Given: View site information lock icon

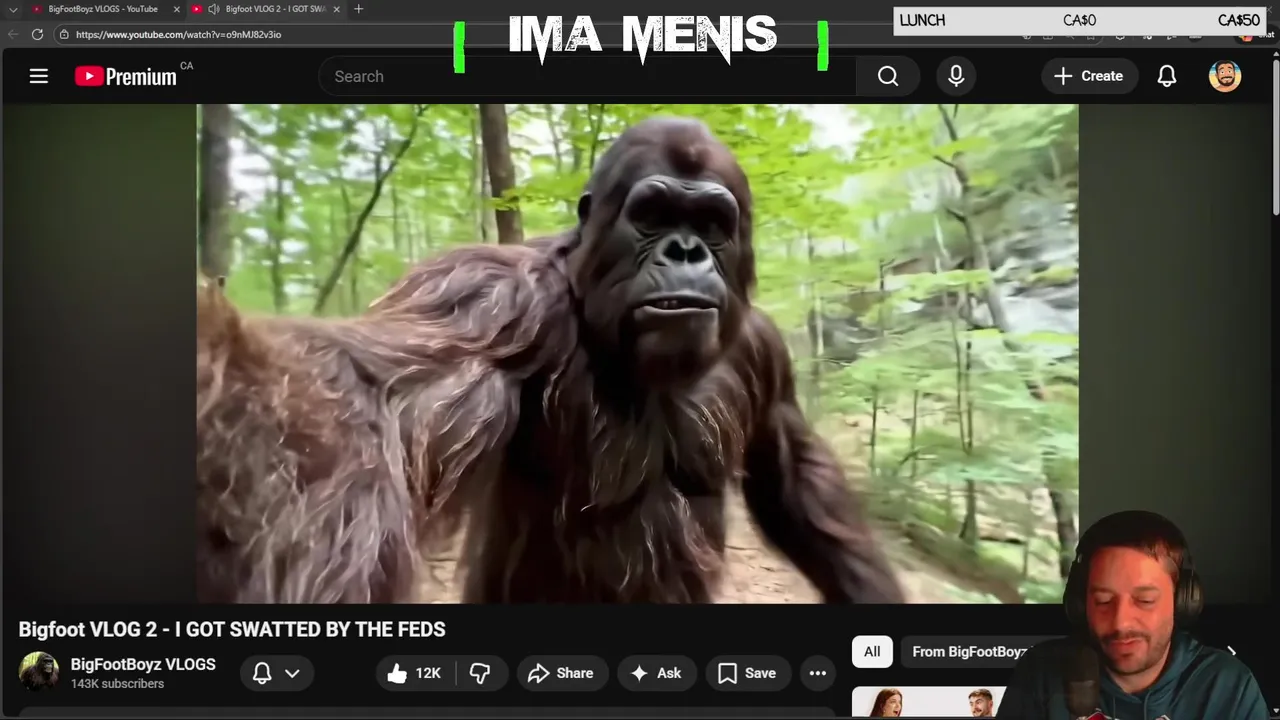Looking at the screenshot, I should 64,34.
